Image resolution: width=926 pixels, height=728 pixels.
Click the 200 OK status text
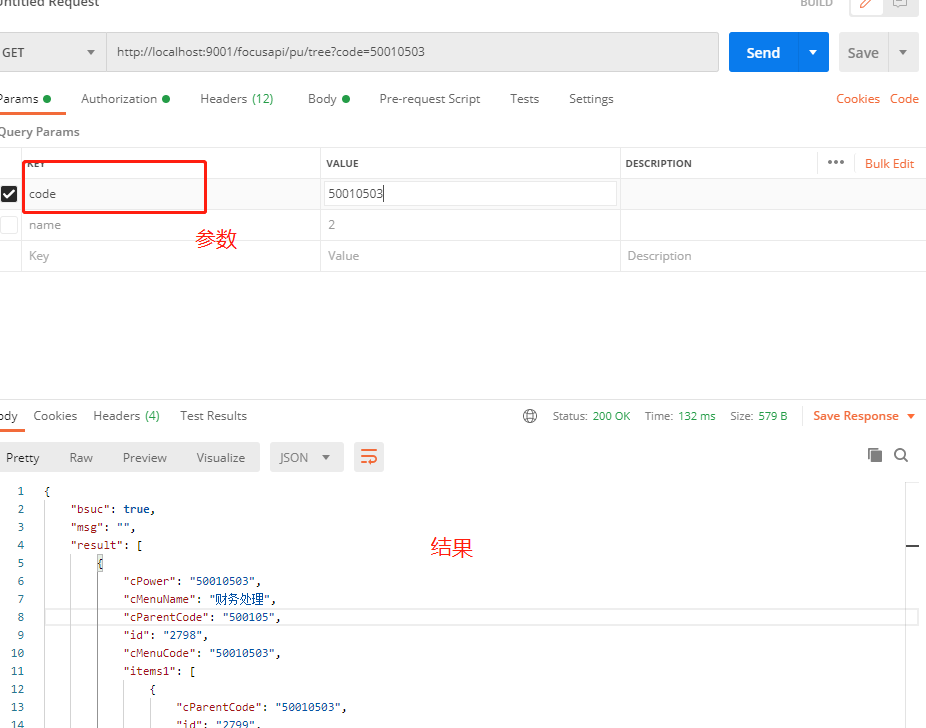click(611, 416)
